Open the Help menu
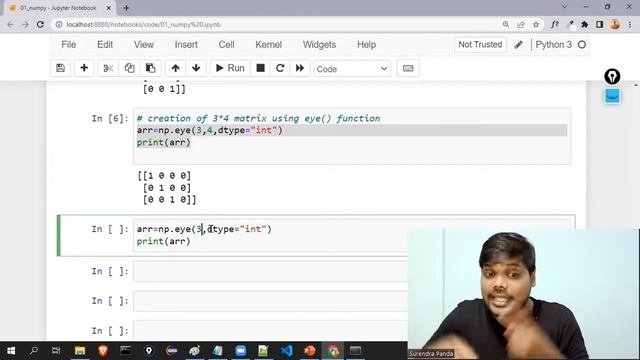Image resolution: width=640 pixels, height=360 pixels. pyautogui.click(x=367, y=44)
